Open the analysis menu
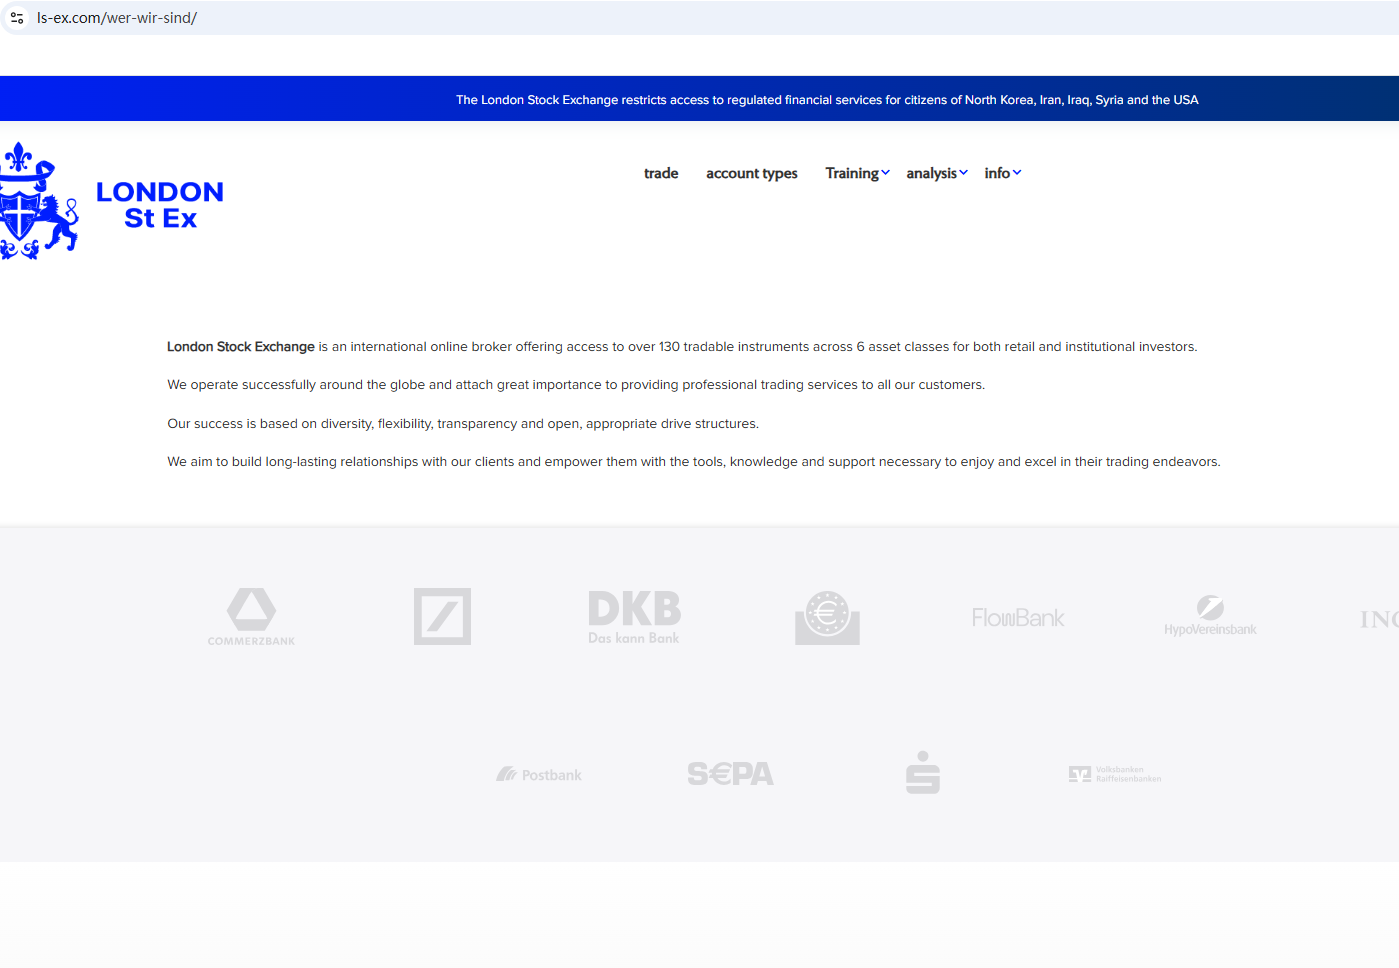The height and width of the screenshot is (968, 1399). click(931, 173)
